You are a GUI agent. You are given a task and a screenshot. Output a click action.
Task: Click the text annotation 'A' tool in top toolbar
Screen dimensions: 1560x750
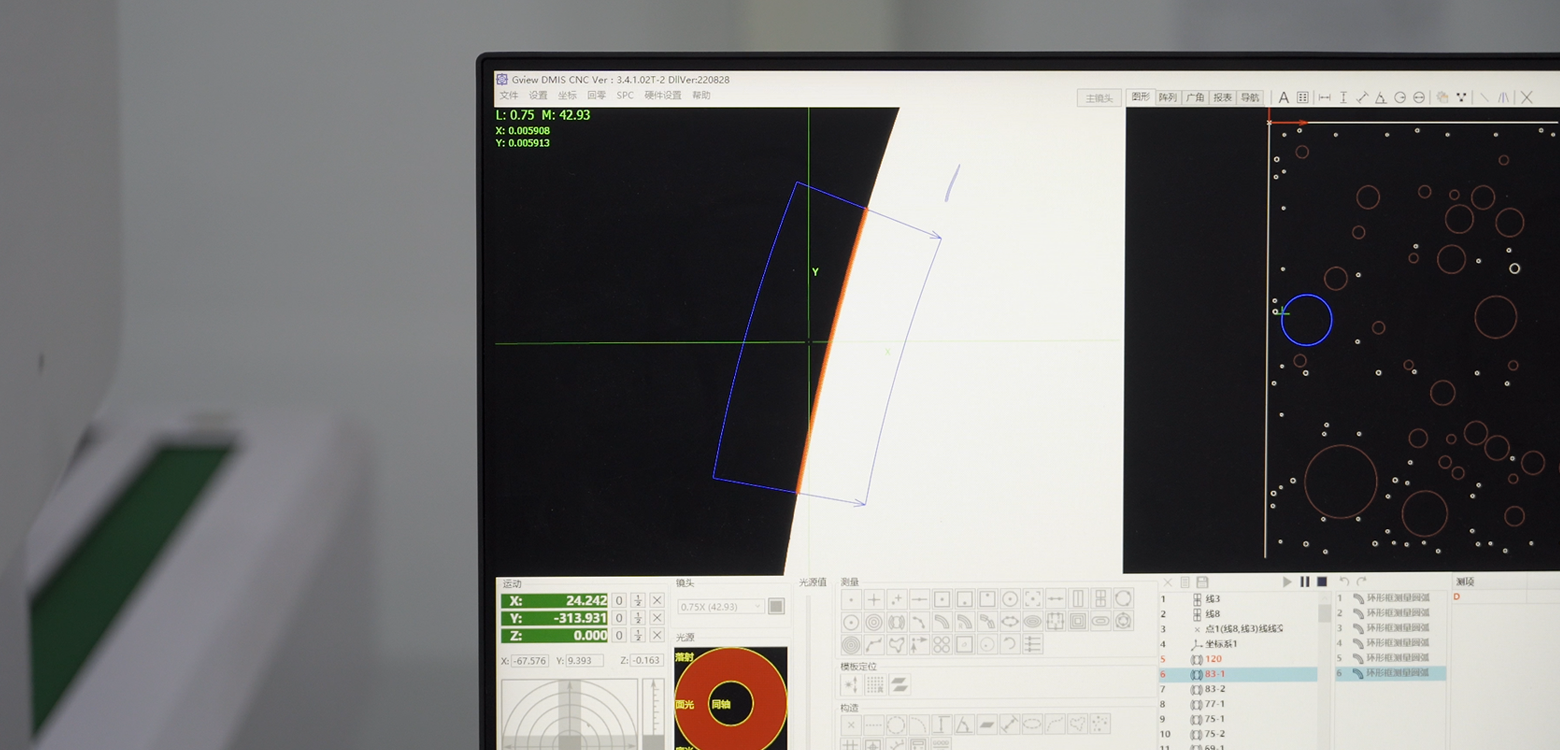pyautogui.click(x=1284, y=97)
